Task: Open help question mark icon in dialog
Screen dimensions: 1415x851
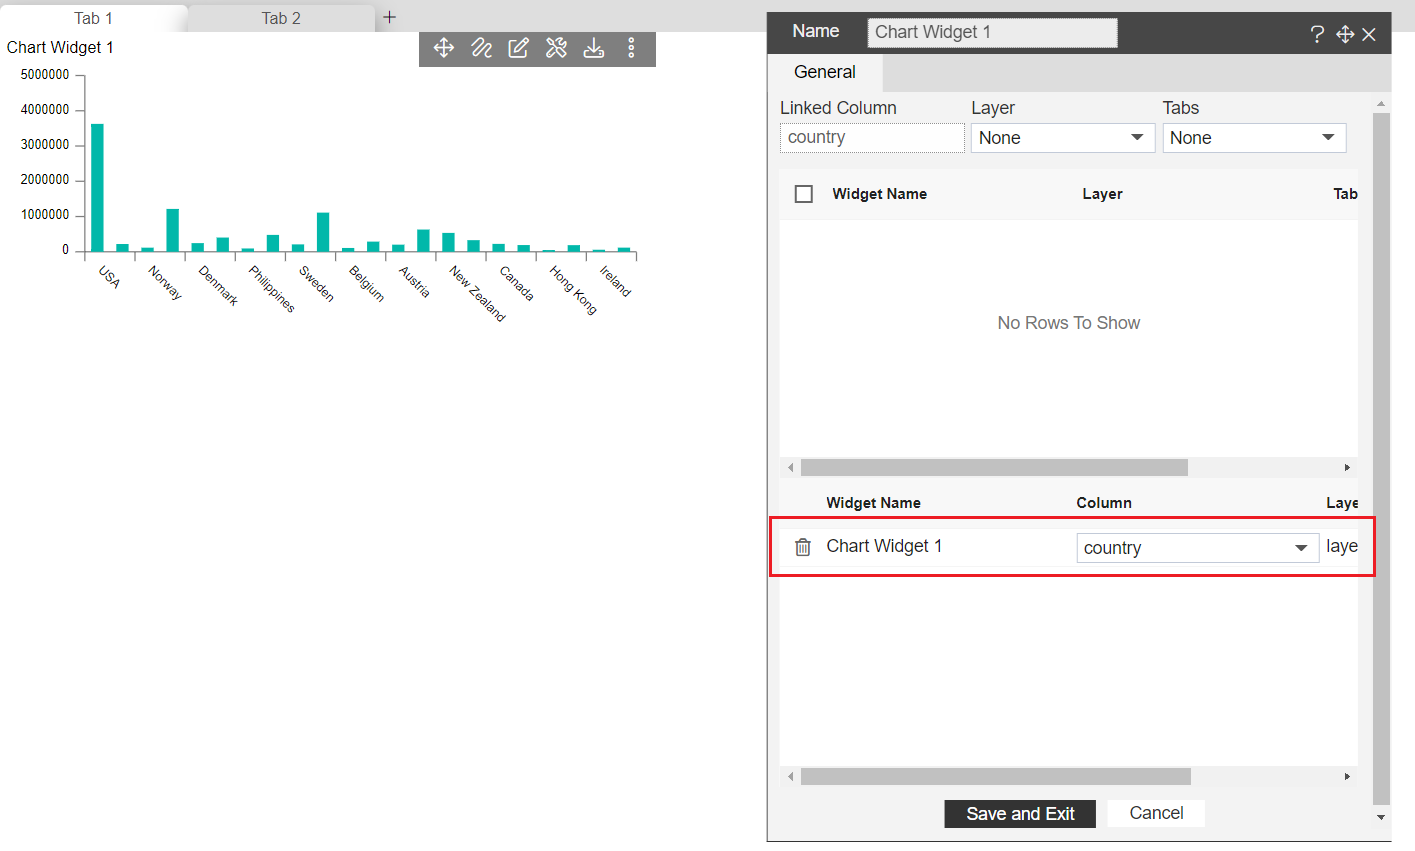Action: click(1318, 34)
